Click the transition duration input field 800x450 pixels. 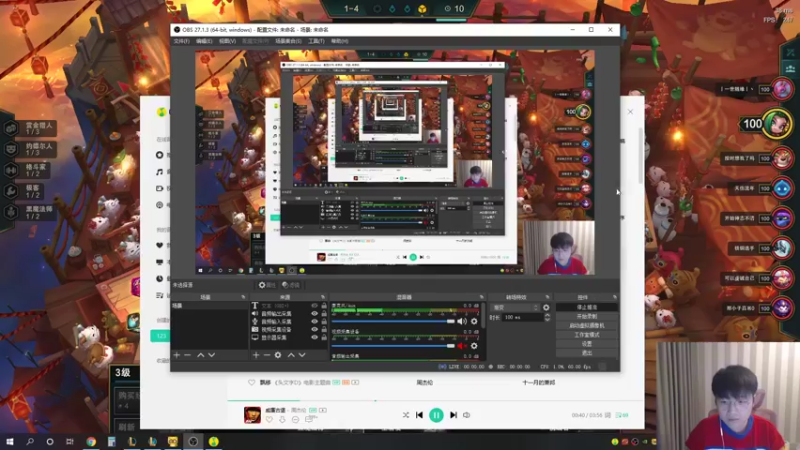(x=522, y=317)
